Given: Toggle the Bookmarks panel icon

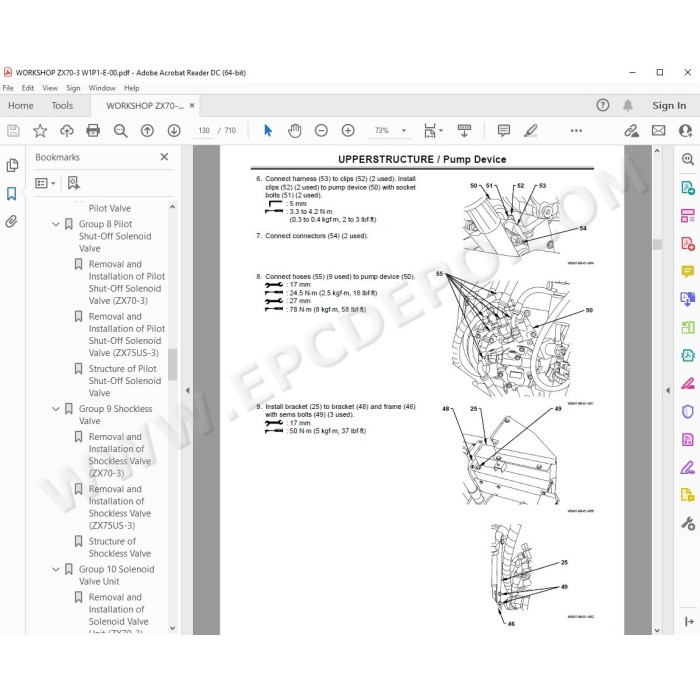Looking at the screenshot, I should [12, 193].
